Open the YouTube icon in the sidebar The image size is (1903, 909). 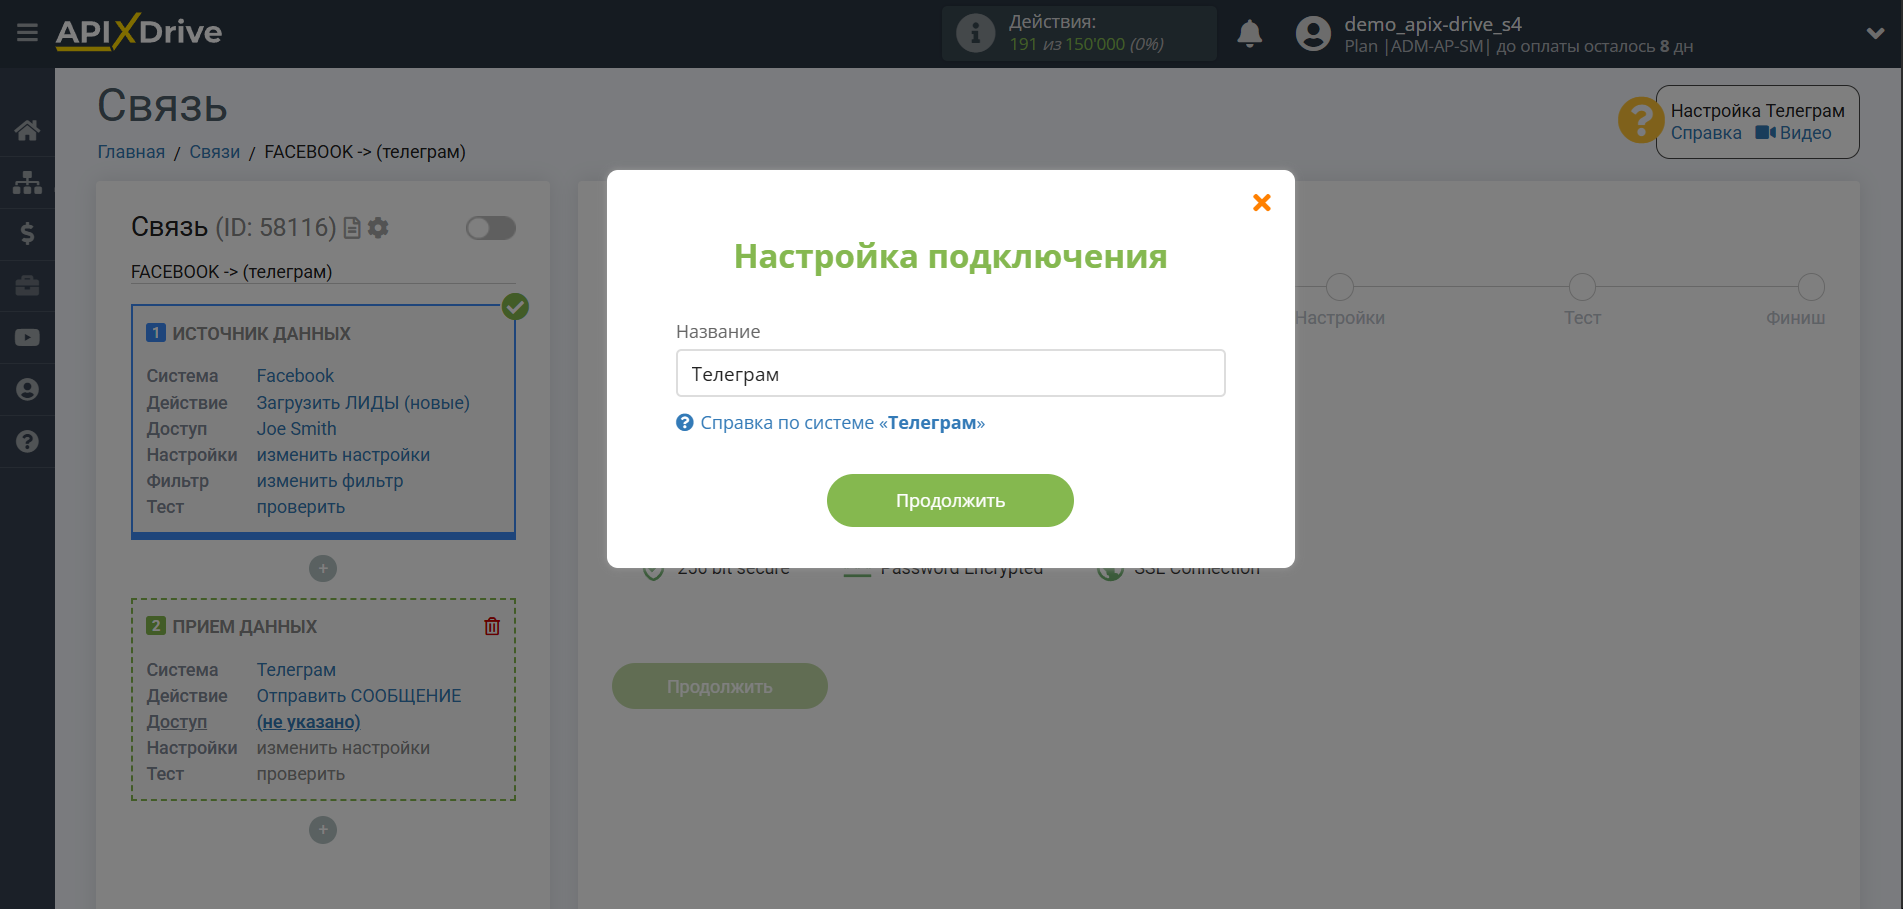pyautogui.click(x=27, y=337)
